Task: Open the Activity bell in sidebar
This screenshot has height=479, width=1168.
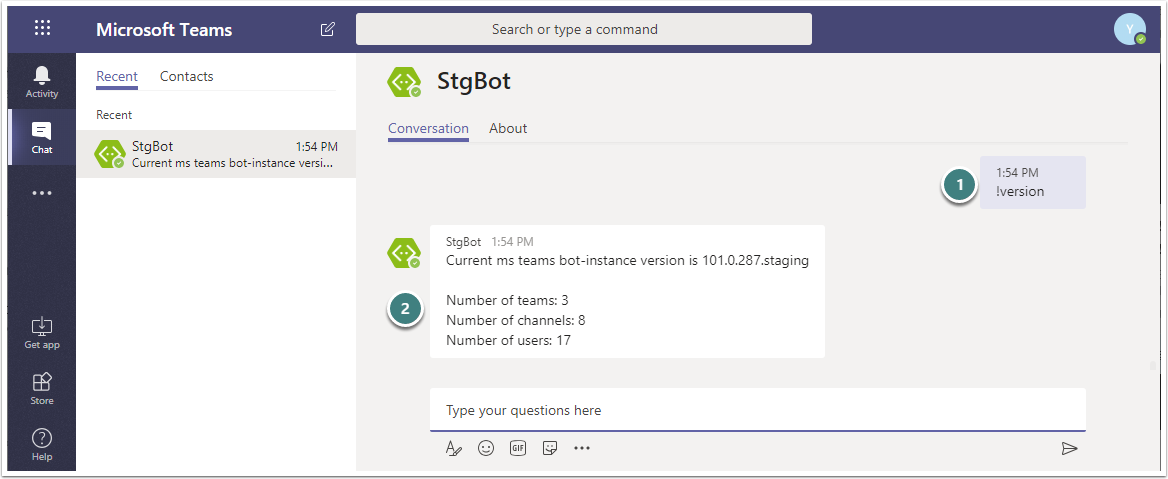Action: pos(42,81)
